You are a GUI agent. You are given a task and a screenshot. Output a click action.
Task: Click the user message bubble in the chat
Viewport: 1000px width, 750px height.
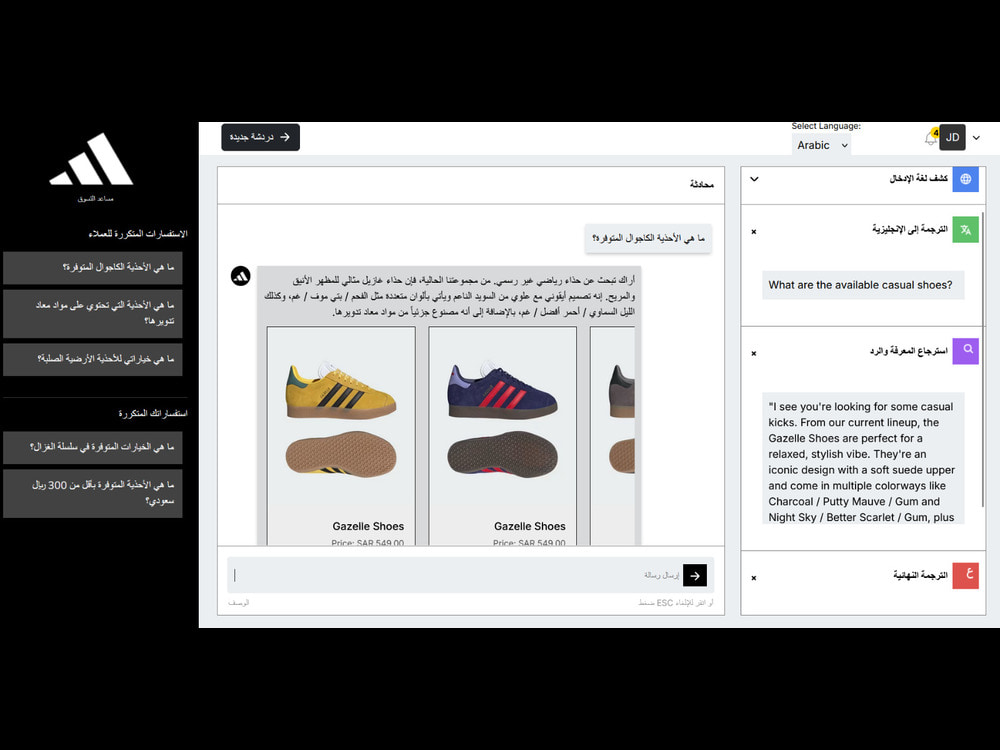tap(648, 239)
